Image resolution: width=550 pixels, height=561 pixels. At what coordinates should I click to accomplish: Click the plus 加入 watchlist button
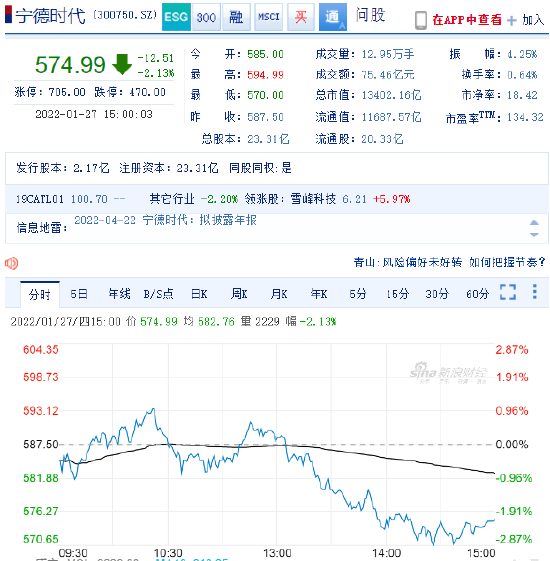coord(526,20)
